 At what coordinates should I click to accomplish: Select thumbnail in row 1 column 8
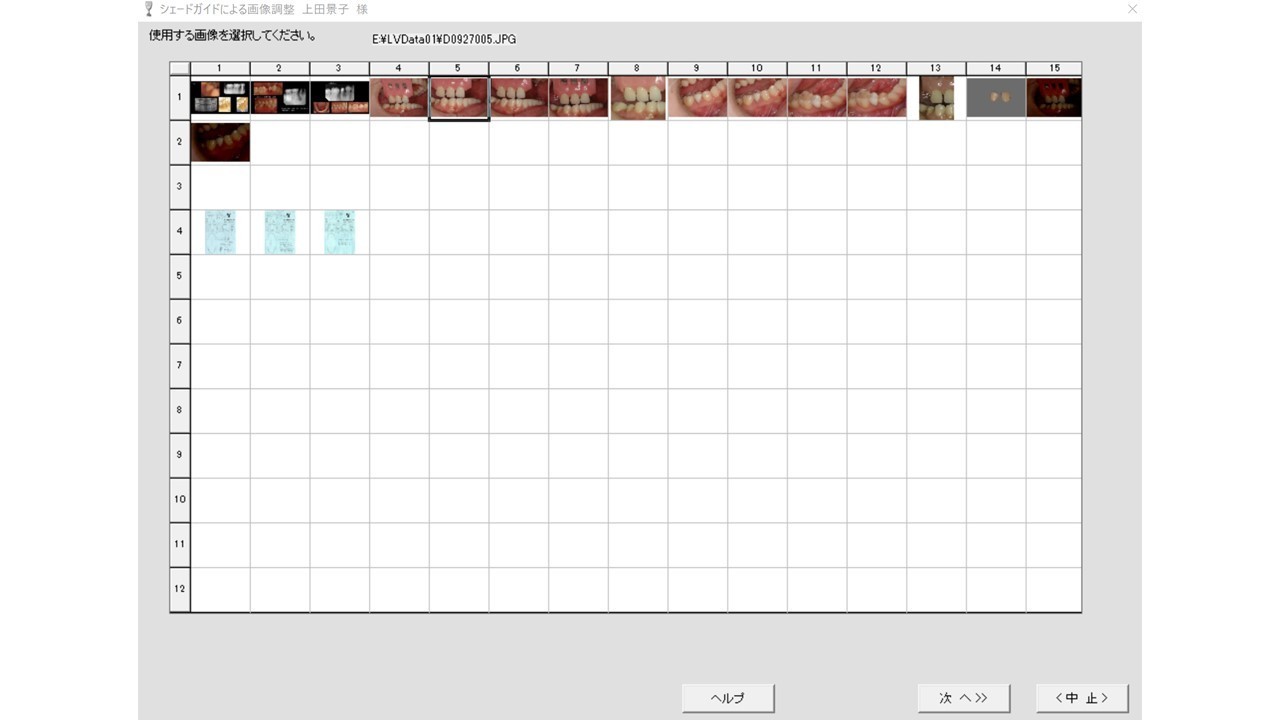pyautogui.click(x=638, y=98)
